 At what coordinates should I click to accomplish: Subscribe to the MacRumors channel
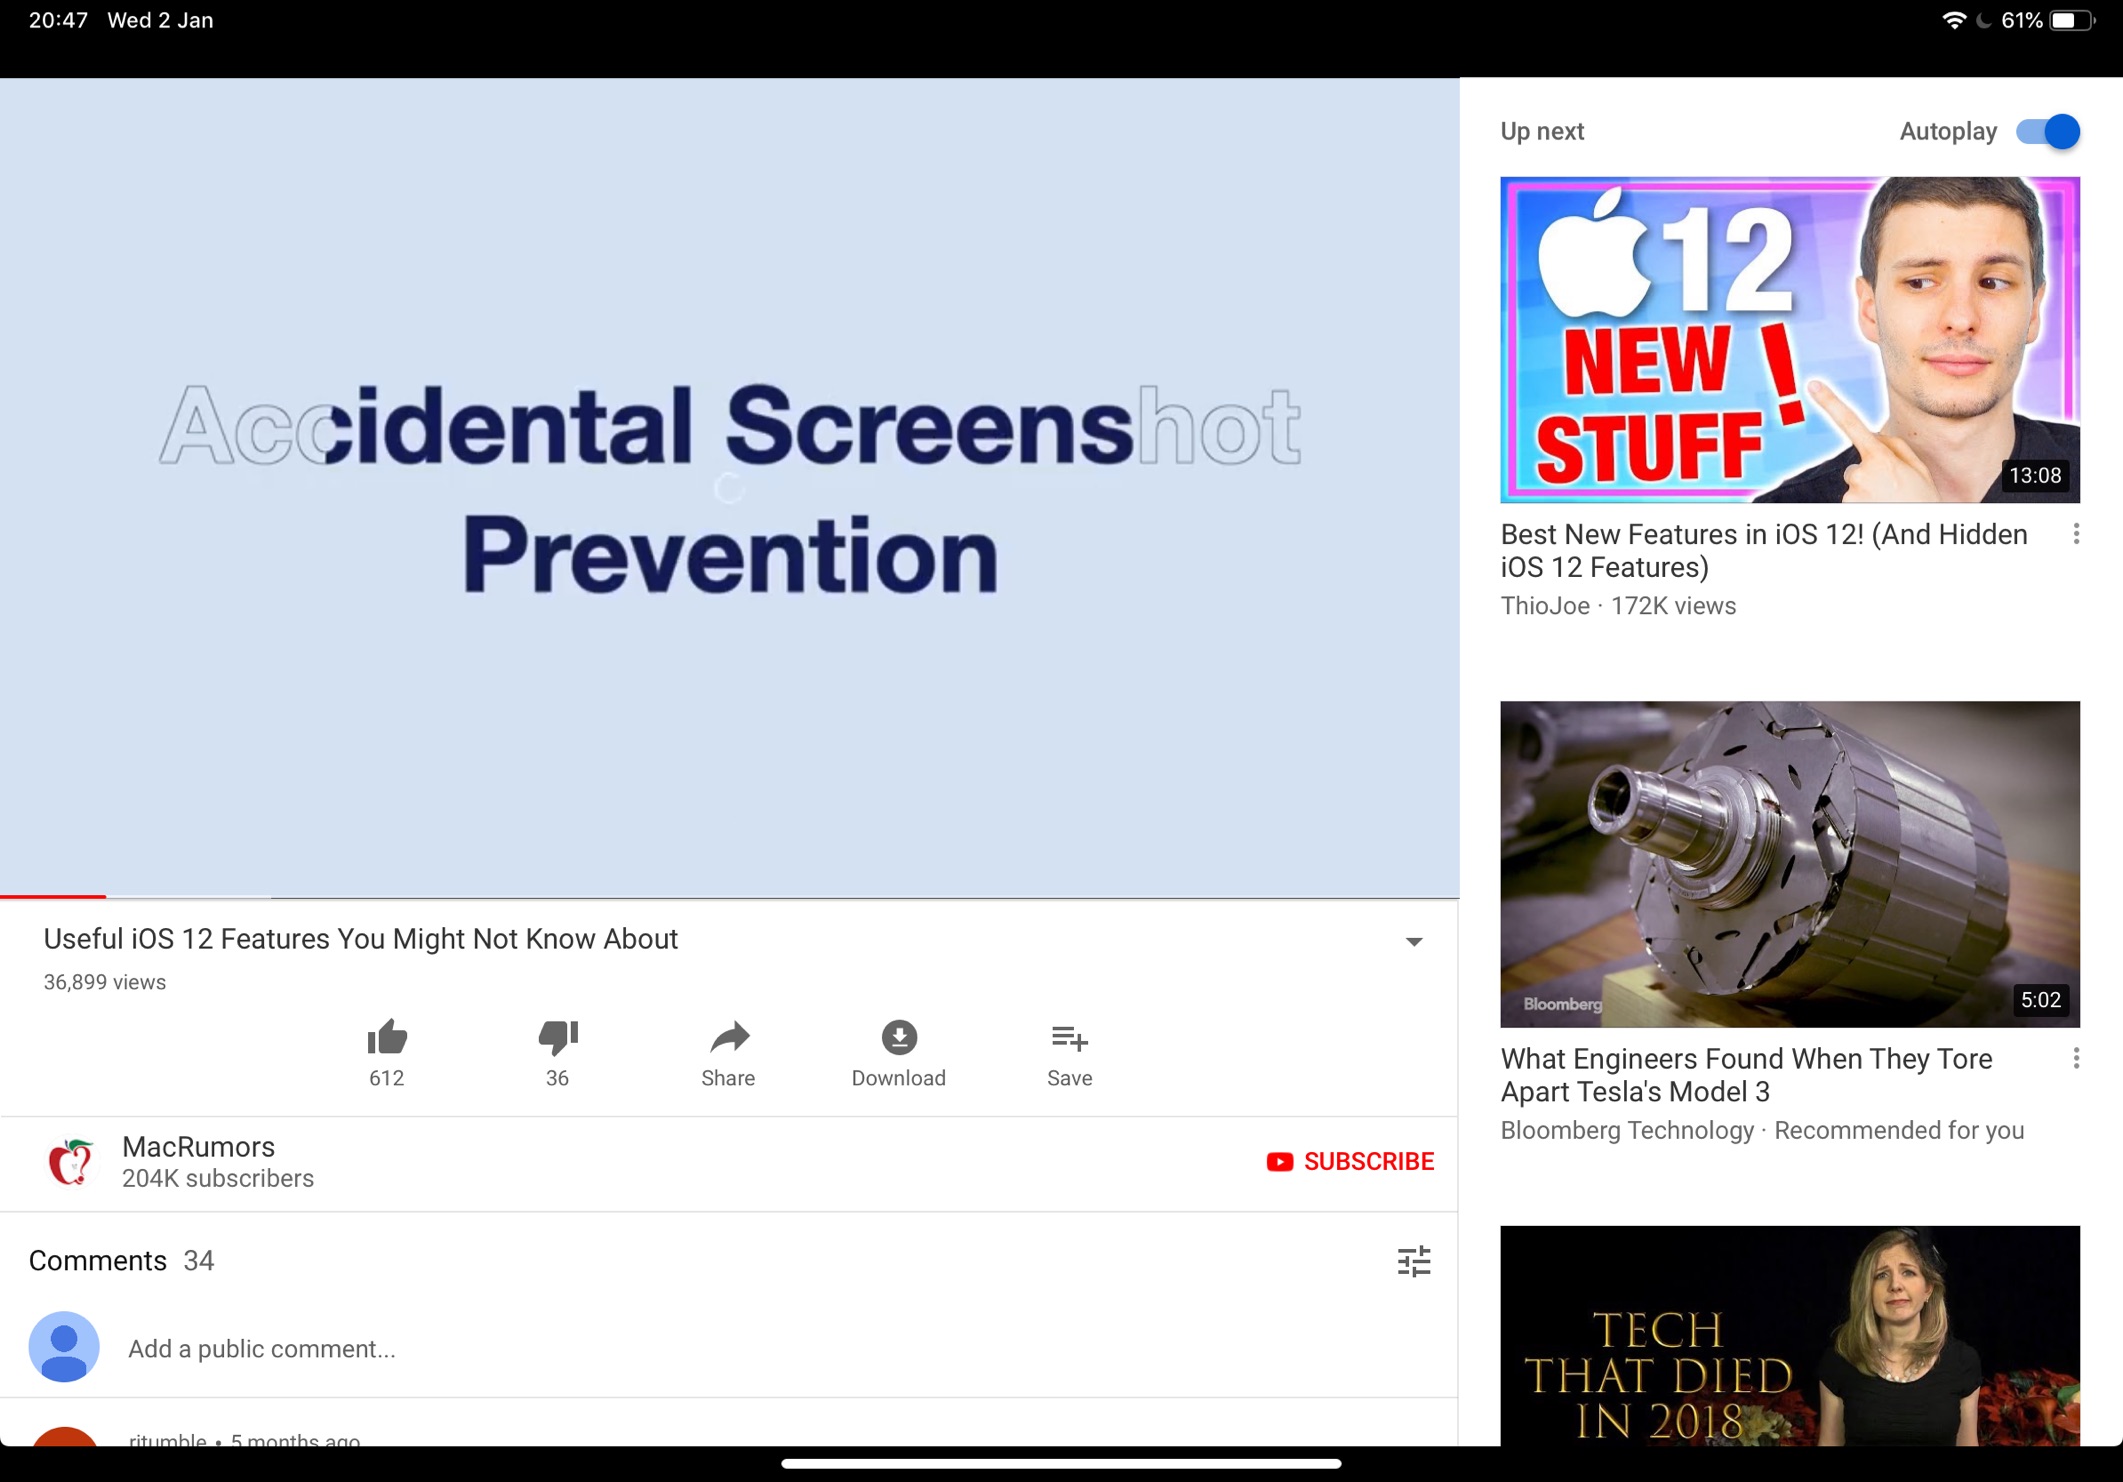pos(1350,1161)
